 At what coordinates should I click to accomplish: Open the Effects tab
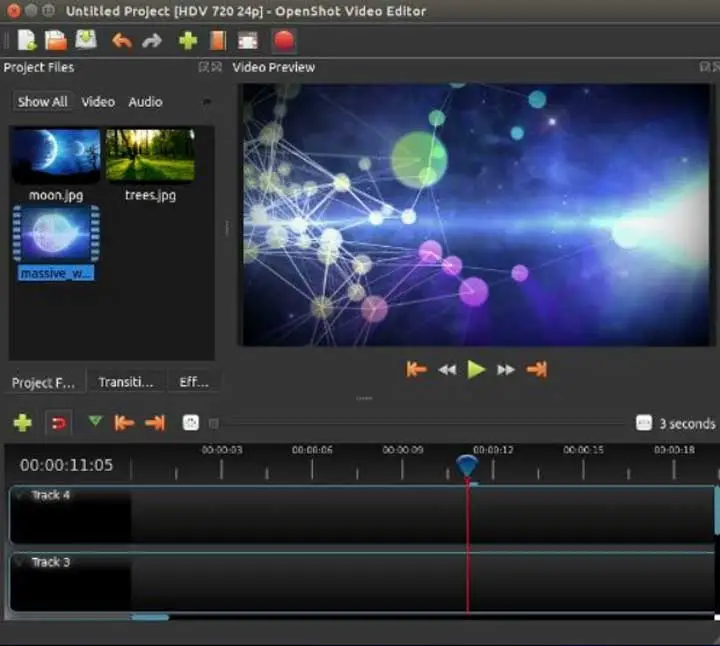(x=193, y=382)
